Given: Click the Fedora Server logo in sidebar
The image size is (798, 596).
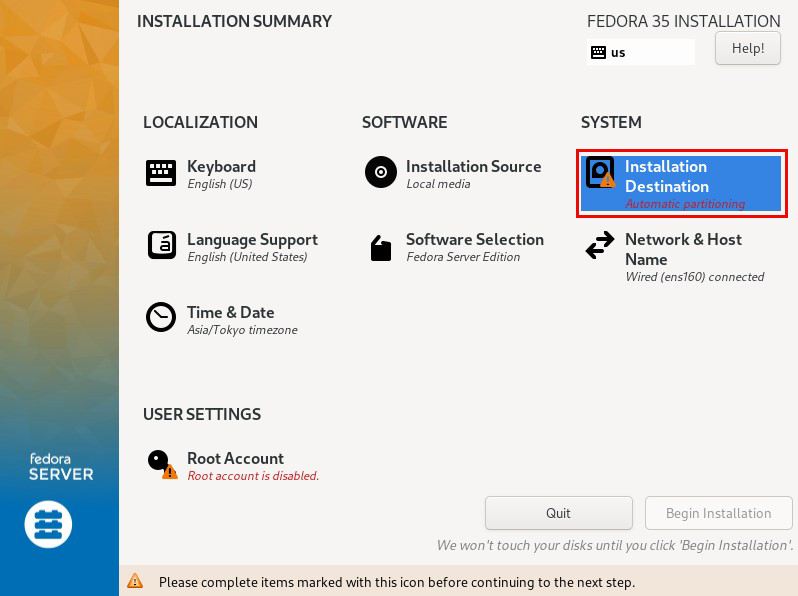Looking at the screenshot, I should tap(48, 524).
